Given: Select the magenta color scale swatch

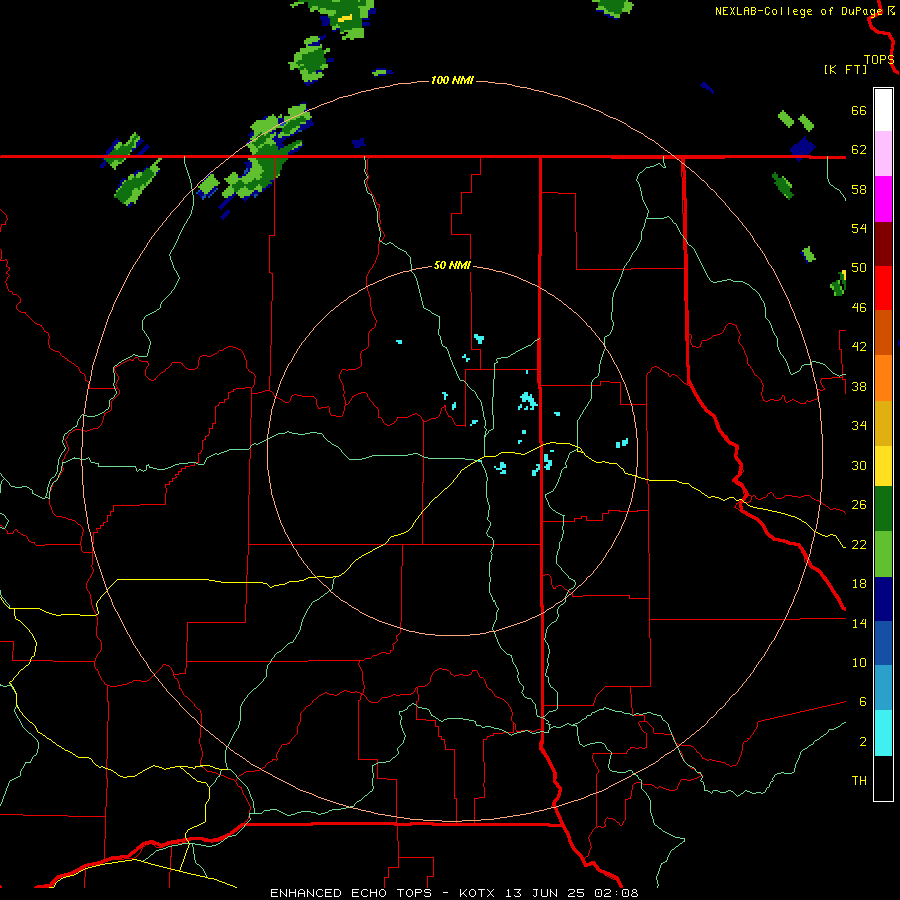Looking at the screenshot, I should (x=883, y=199).
